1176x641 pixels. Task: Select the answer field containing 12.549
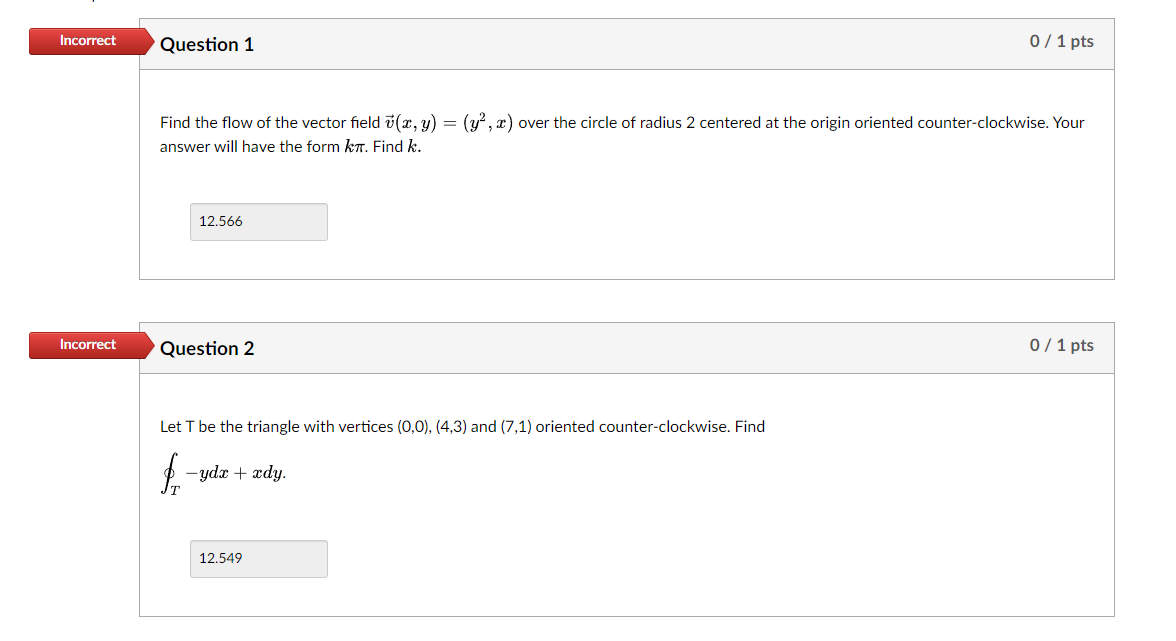pyautogui.click(x=258, y=558)
